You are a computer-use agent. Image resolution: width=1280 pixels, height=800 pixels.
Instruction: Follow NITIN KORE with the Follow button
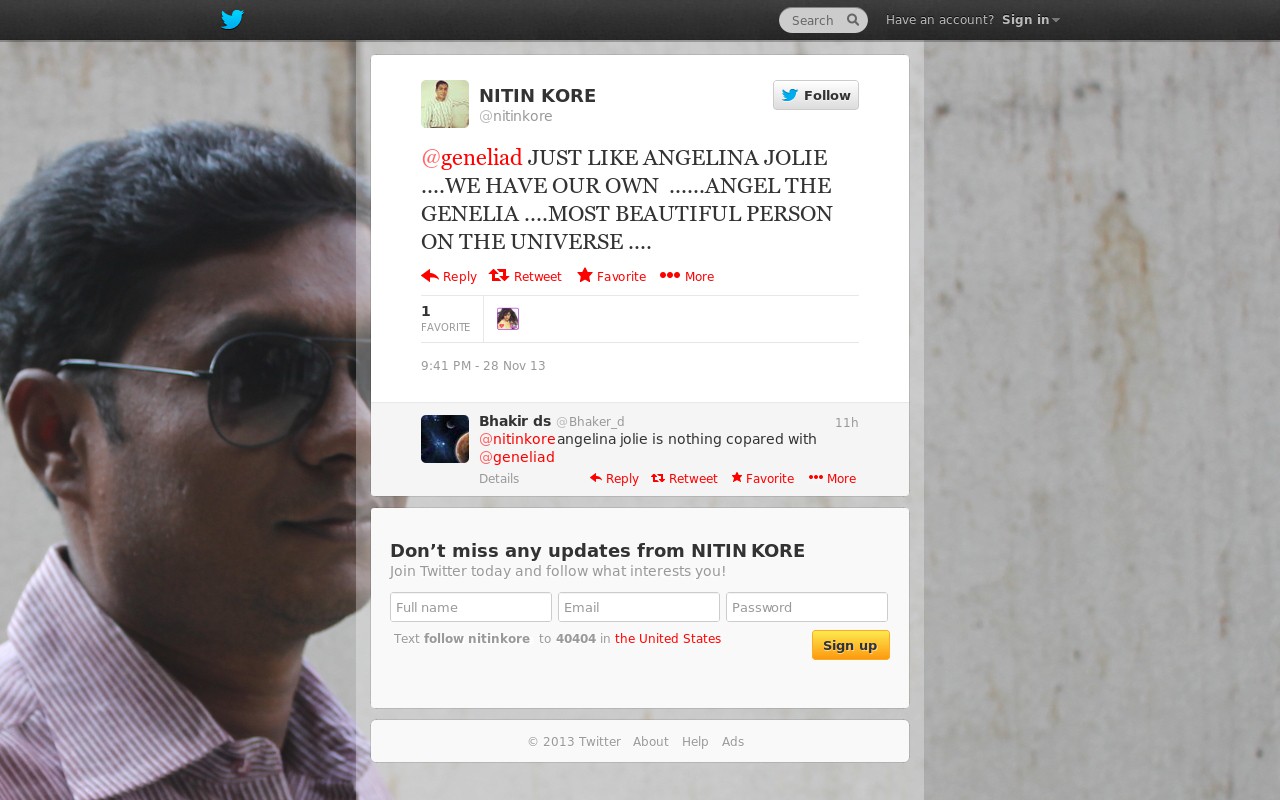pyautogui.click(x=816, y=95)
